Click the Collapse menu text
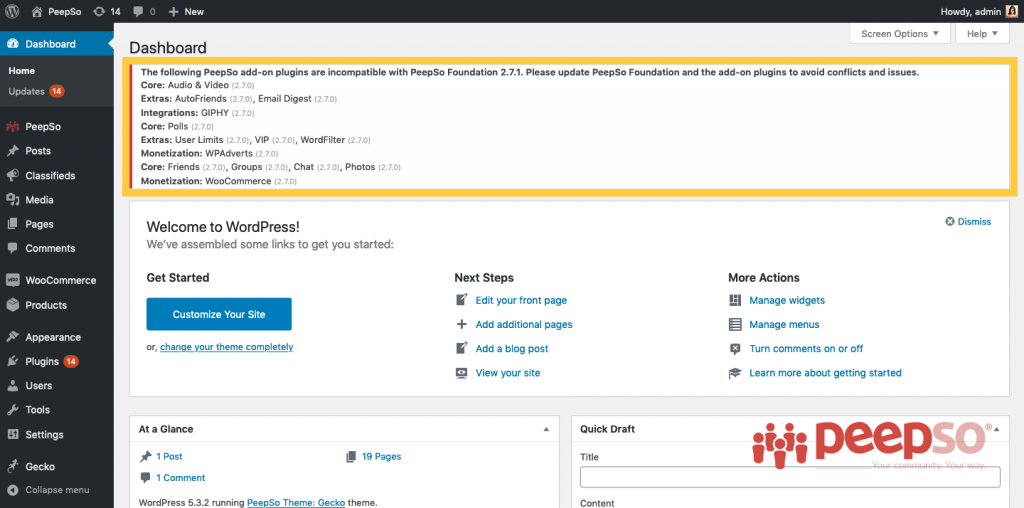Screen dimensions: 1024x508 pos(57,490)
